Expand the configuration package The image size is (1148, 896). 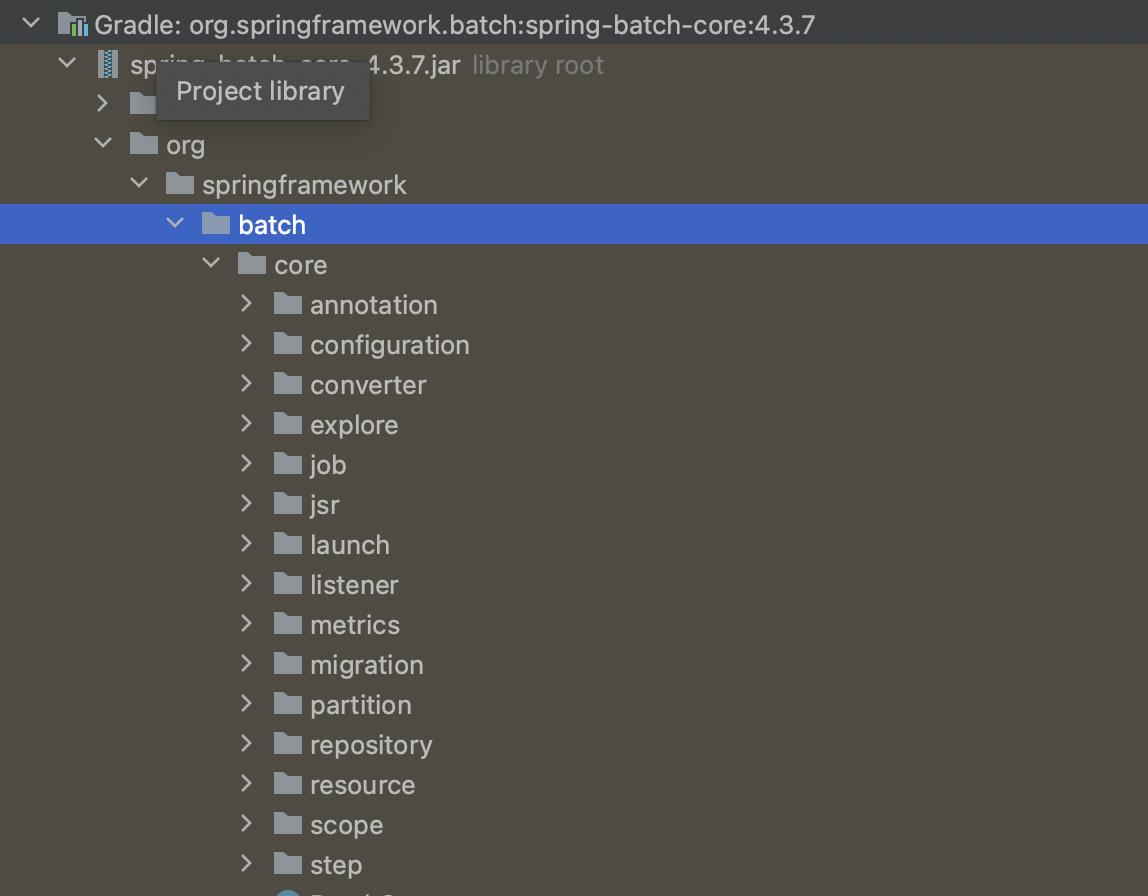[x=246, y=343]
